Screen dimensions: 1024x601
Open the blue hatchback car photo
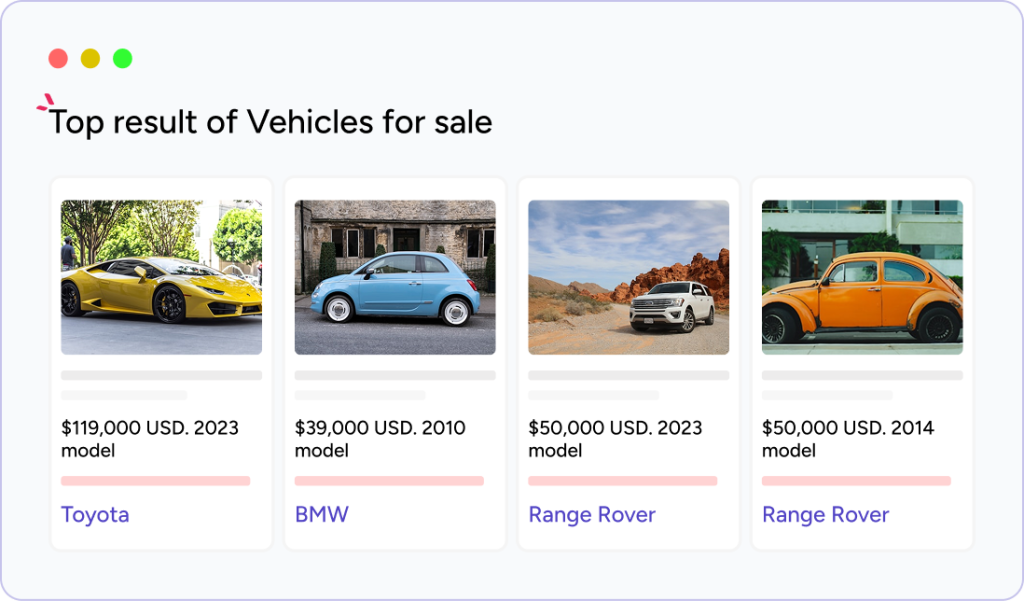tap(395, 277)
